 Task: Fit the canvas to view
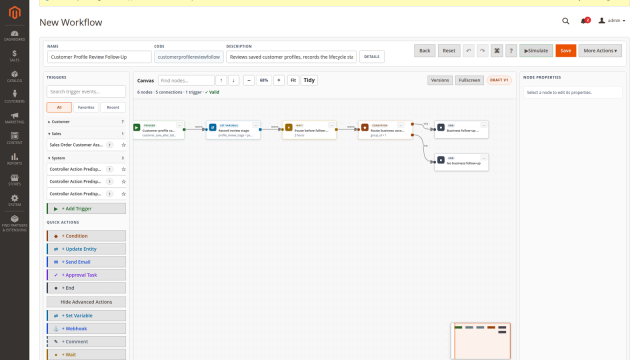point(293,80)
